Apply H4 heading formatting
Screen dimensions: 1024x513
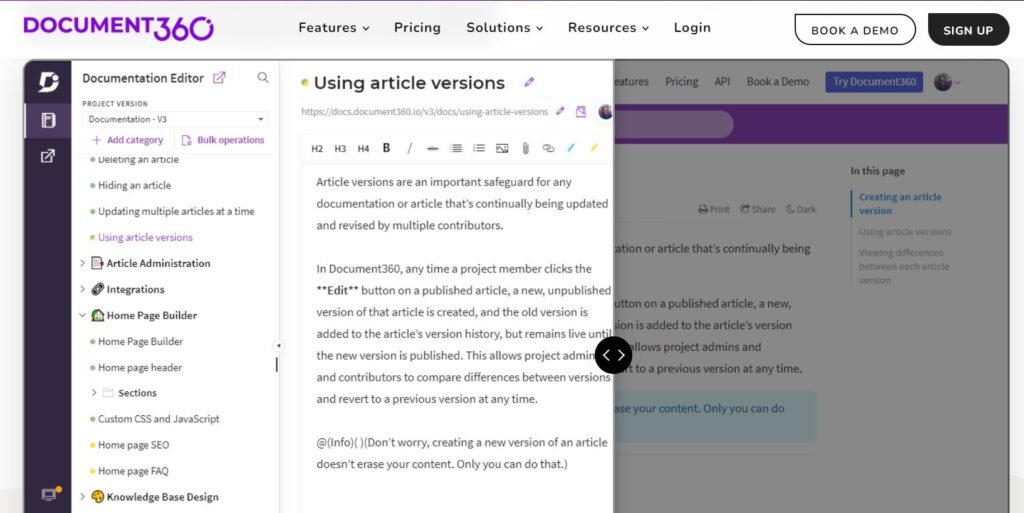363,149
